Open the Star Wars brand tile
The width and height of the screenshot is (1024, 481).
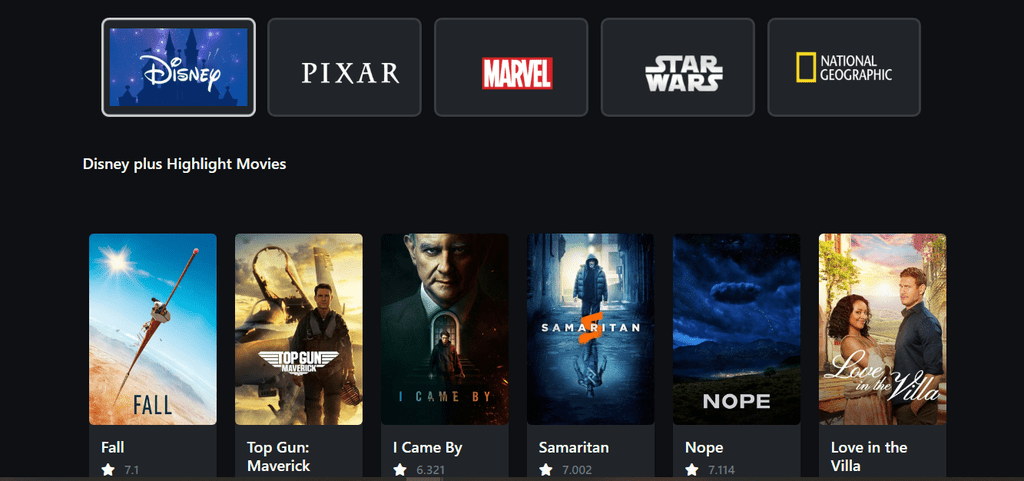click(x=678, y=67)
